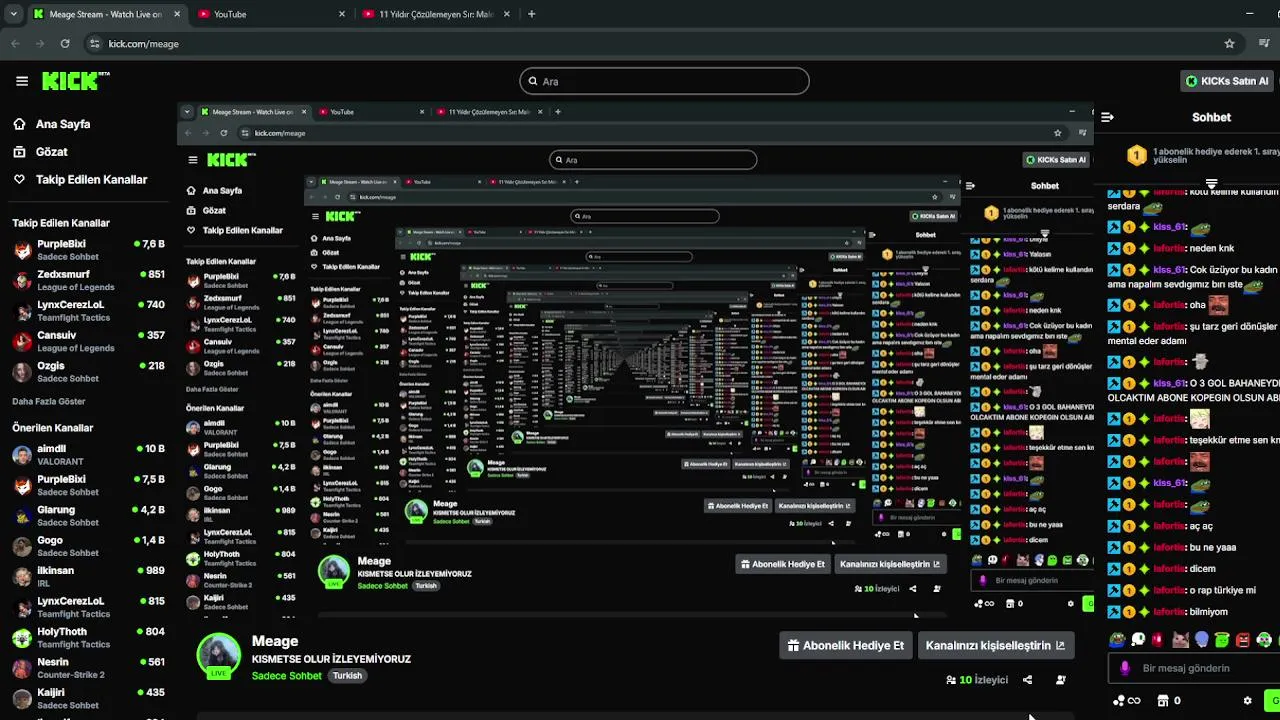Go forward with the browser forward arrow

[x=40, y=44]
